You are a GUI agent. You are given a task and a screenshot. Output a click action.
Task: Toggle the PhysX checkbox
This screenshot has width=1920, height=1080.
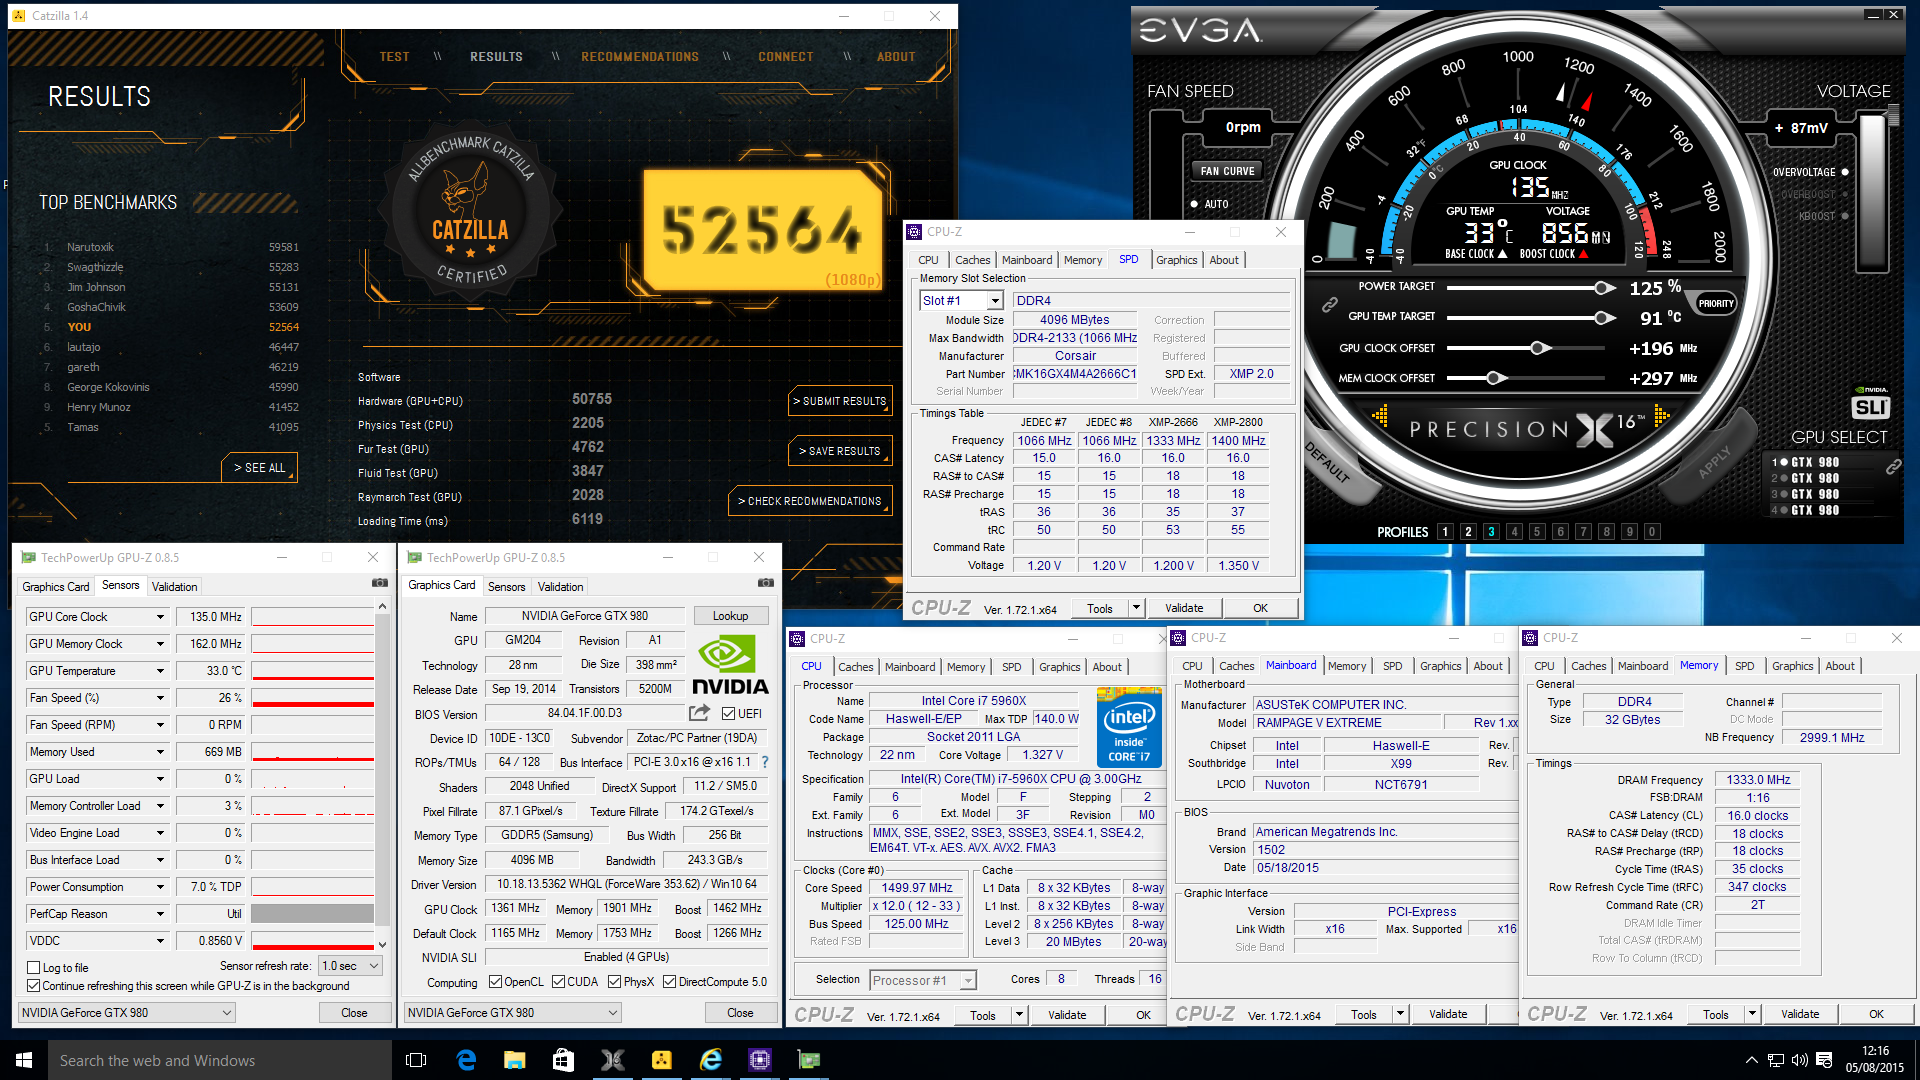coord(614,982)
